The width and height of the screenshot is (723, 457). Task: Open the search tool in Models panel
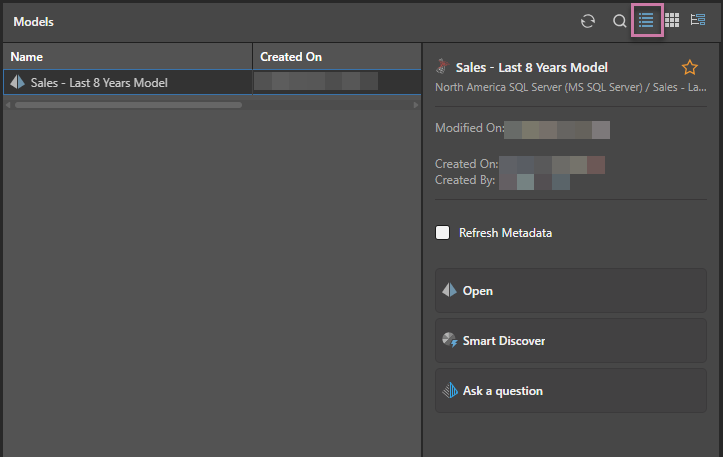point(619,21)
